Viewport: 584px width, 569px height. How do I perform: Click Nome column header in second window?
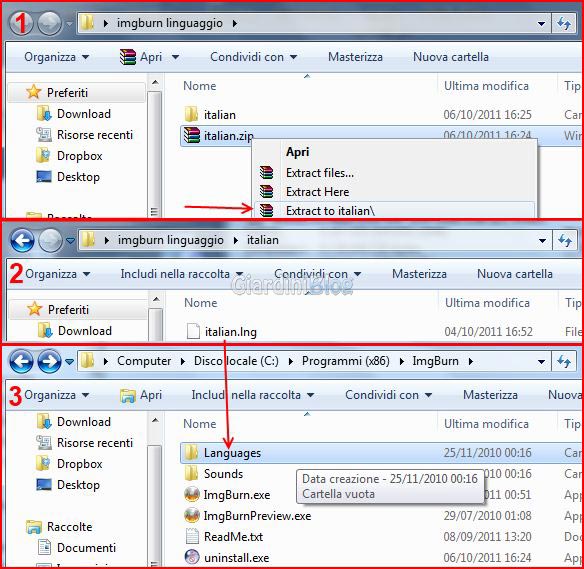tap(201, 303)
